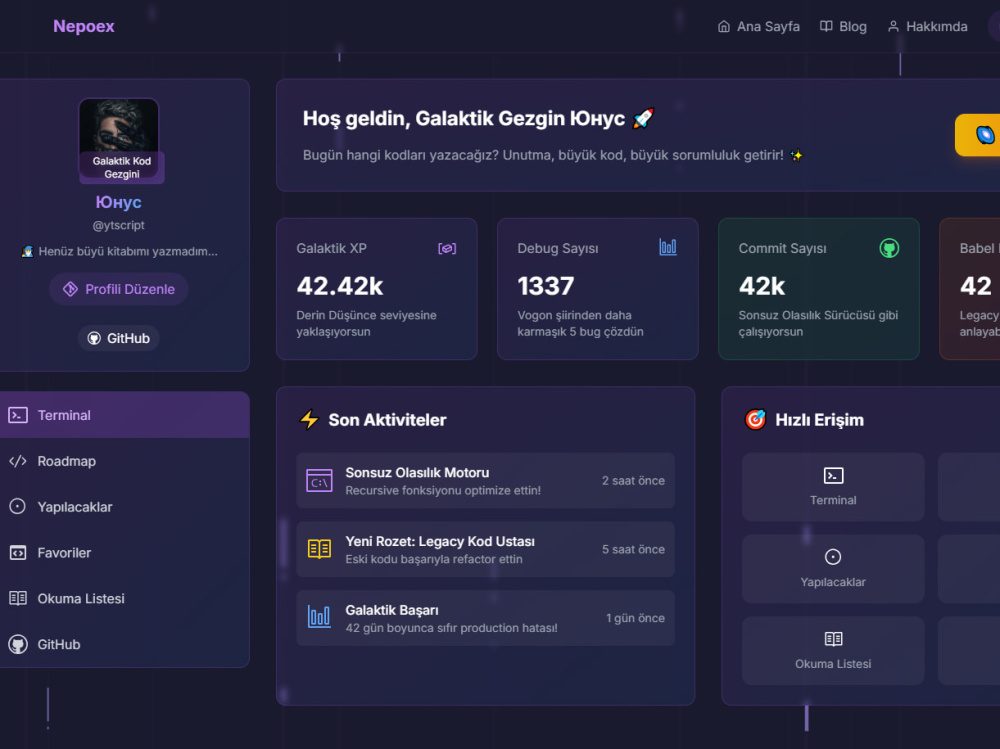The width and height of the screenshot is (1000, 749).
Task: Click the Galaktik XP card icon
Action: point(447,248)
